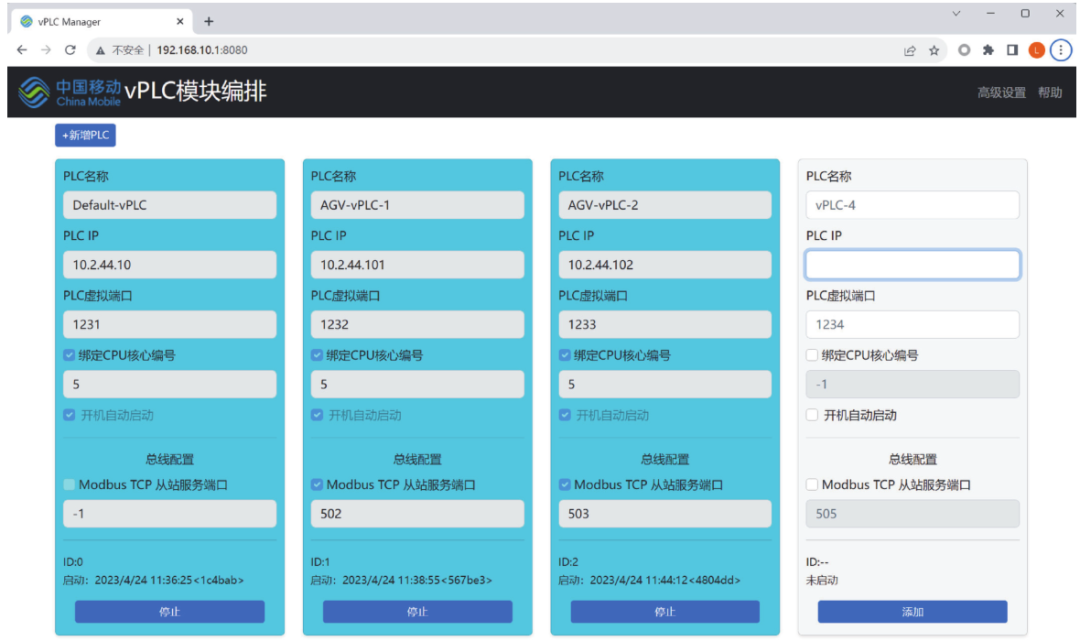Bookmark this page with the star icon
Viewport: 1080px width, 641px height.
[x=934, y=50]
